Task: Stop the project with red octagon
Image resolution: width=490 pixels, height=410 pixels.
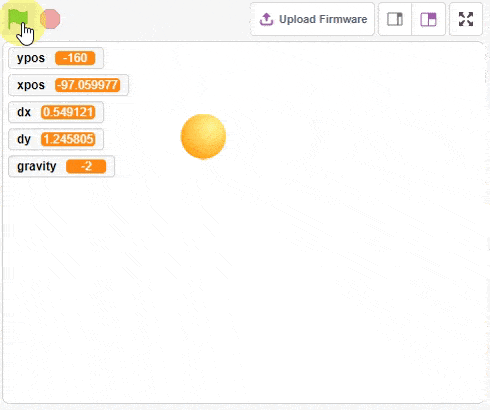Action: click(50, 19)
